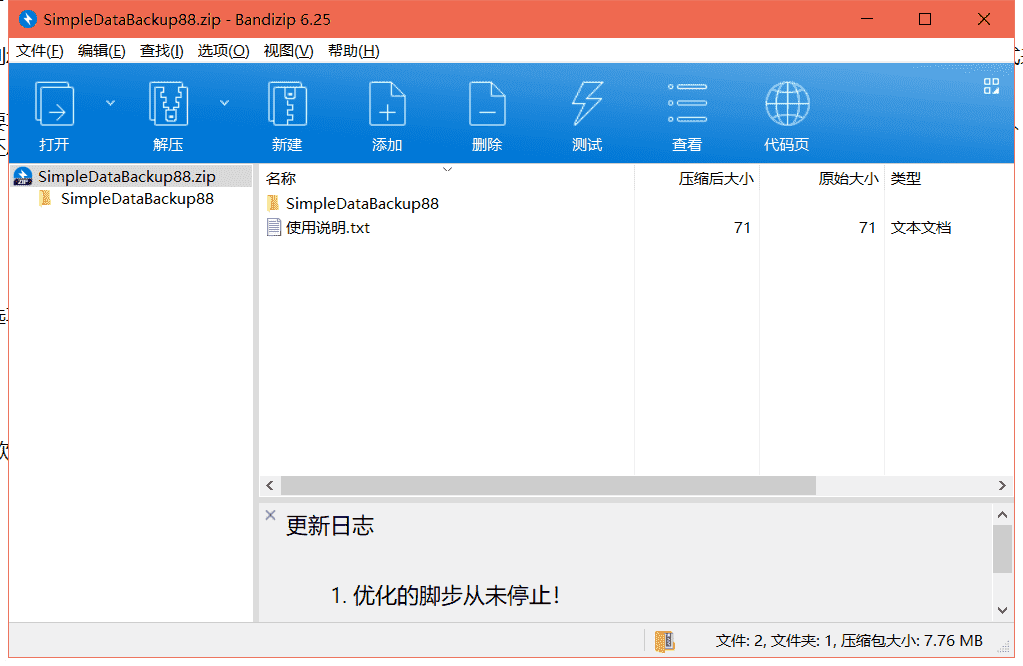
Task: Maximize the Bandizip window
Action: pyautogui.click(x=924, y=19)
